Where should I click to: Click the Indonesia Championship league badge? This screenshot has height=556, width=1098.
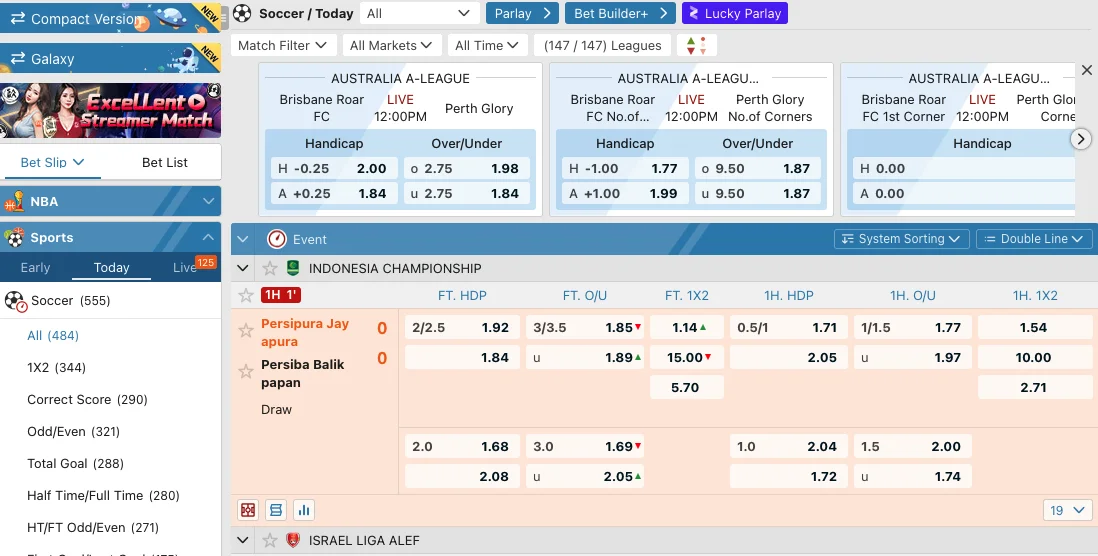coord(293,268)
